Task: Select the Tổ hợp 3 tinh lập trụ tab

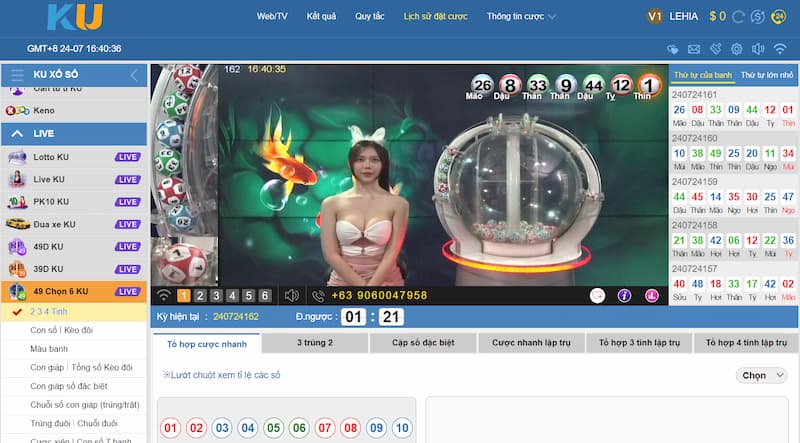Action: pos(639,343)
